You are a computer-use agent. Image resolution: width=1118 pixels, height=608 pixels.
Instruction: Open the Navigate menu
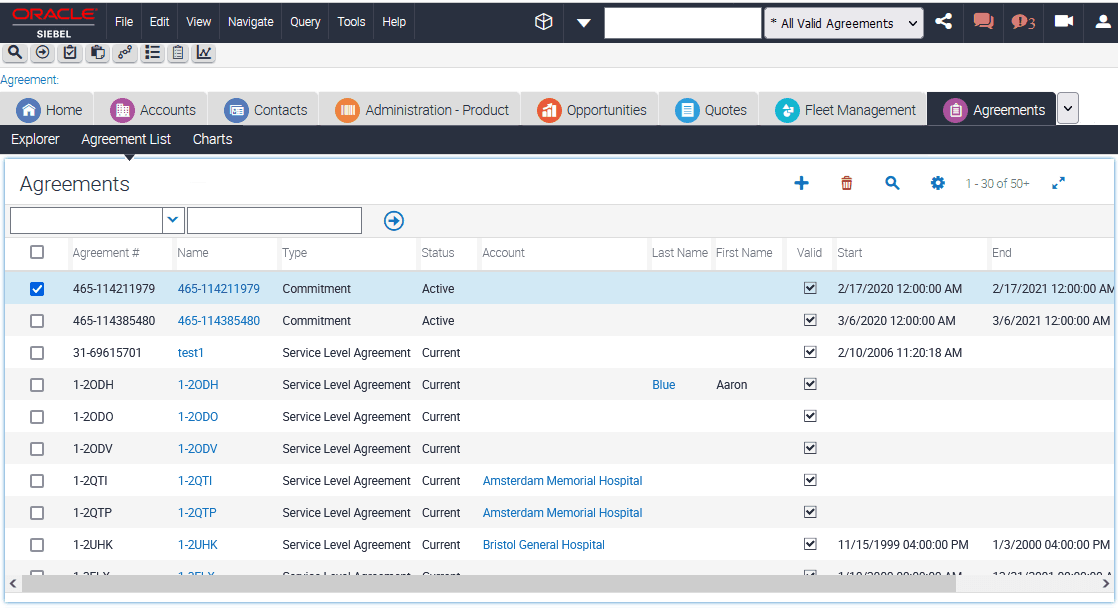click(x=249, y=21)
